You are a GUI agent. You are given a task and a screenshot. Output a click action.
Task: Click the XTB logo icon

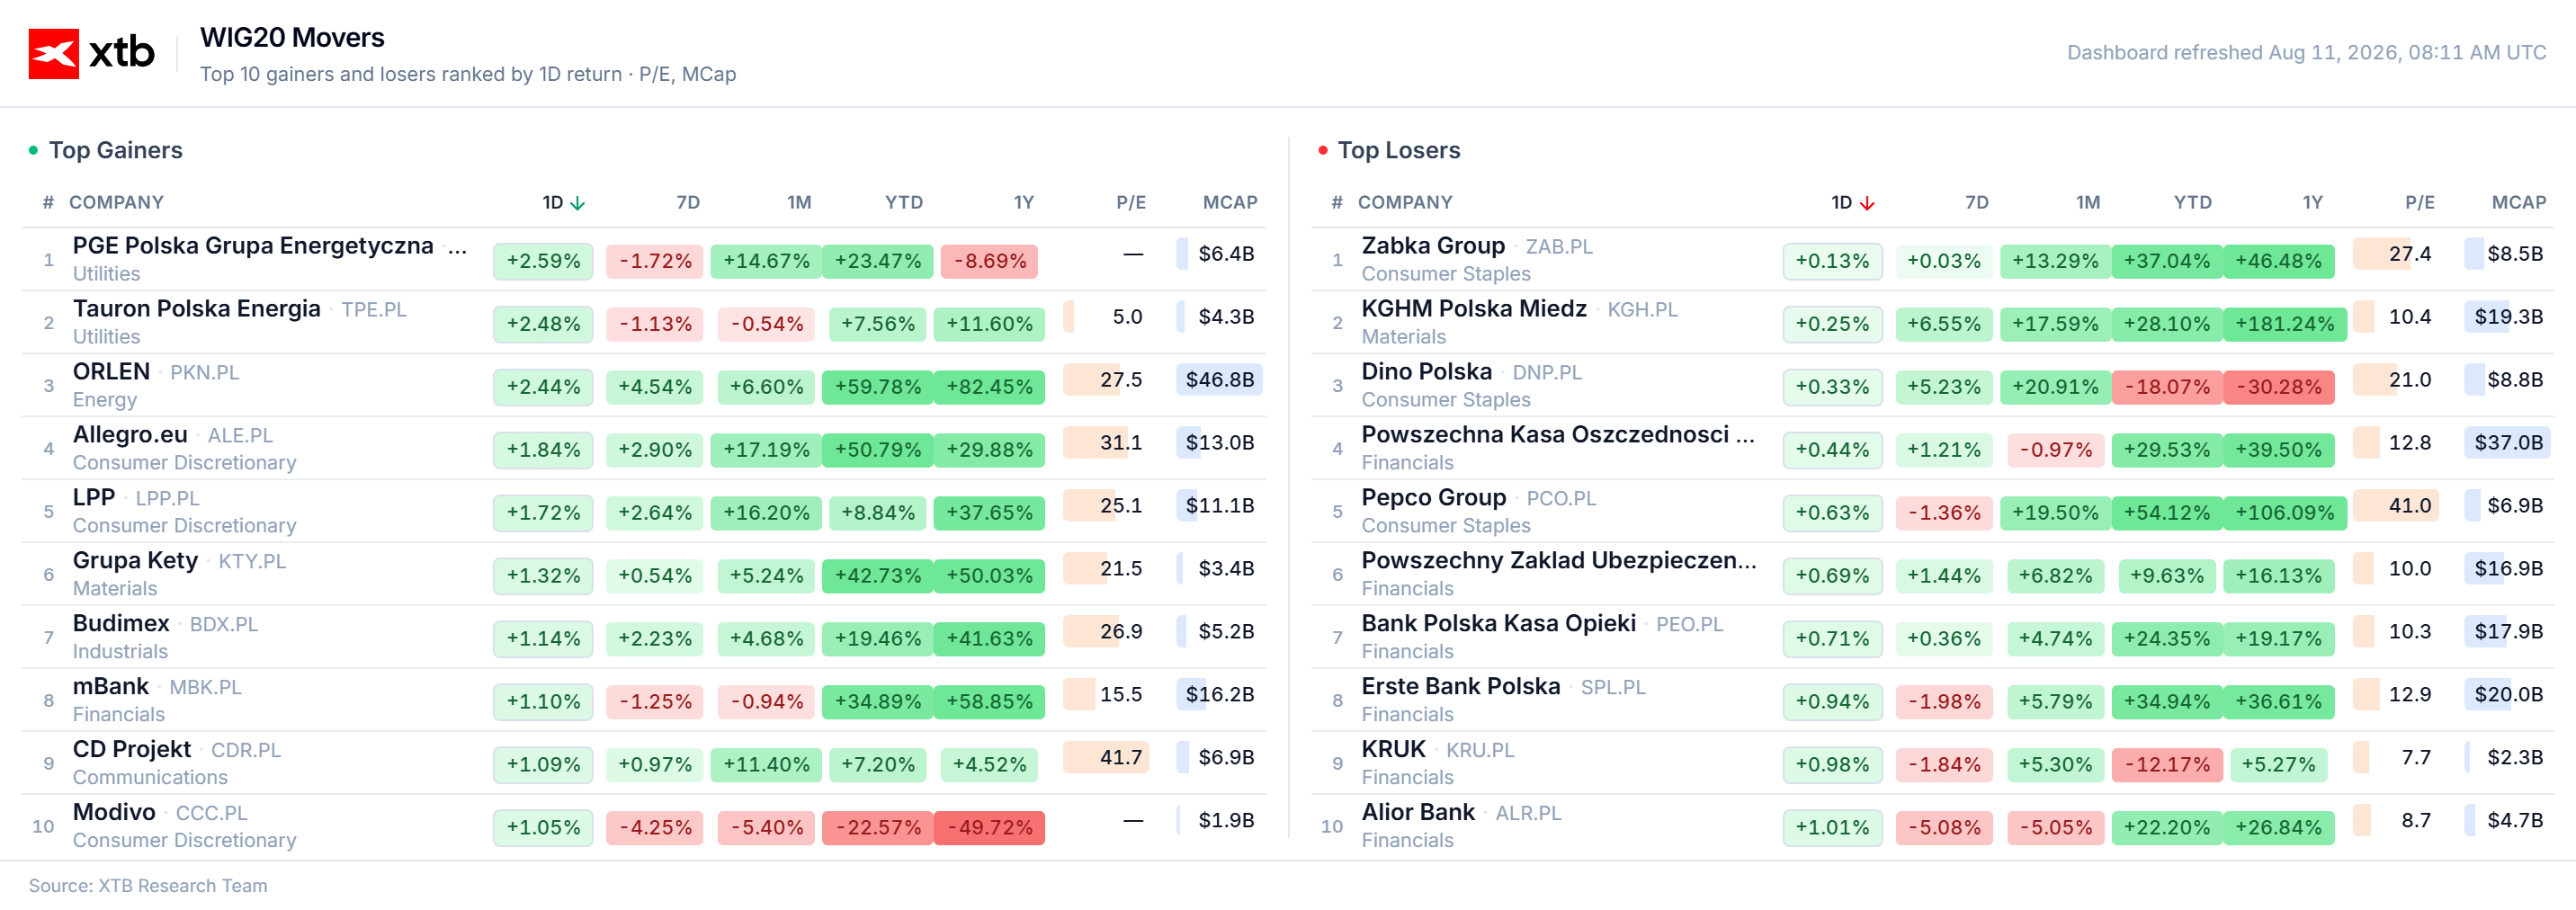point(53,53)
